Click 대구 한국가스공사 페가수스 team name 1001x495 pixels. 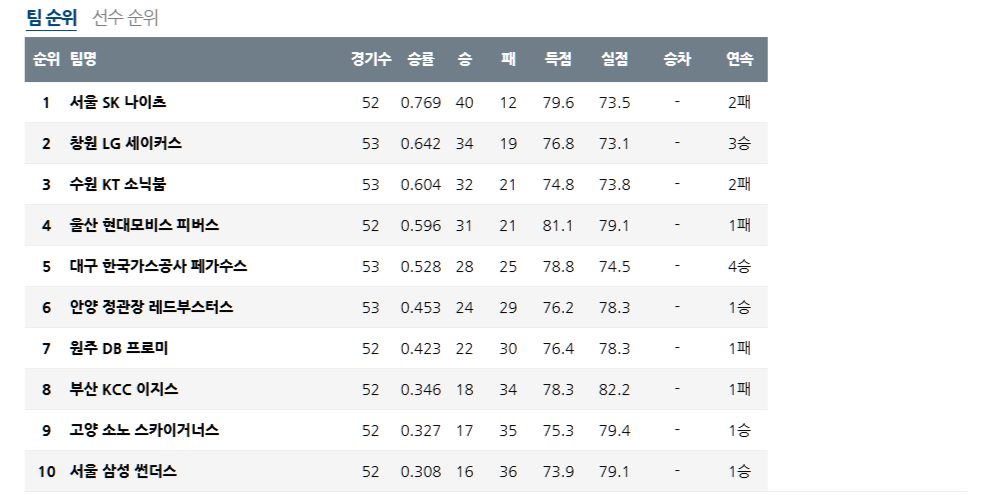coord(158,266)
